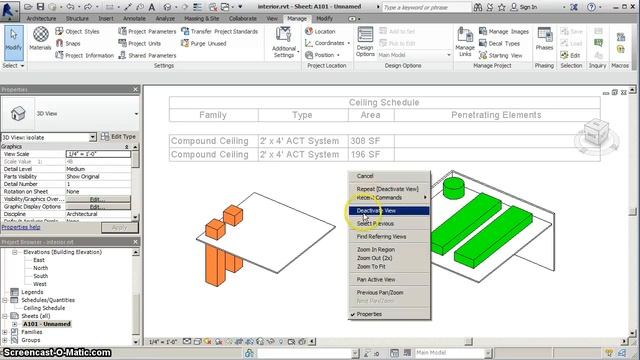Open Recent Commands submenu
Image resolution: width=640 pixels, height=360 pixels.
[389, 198]
